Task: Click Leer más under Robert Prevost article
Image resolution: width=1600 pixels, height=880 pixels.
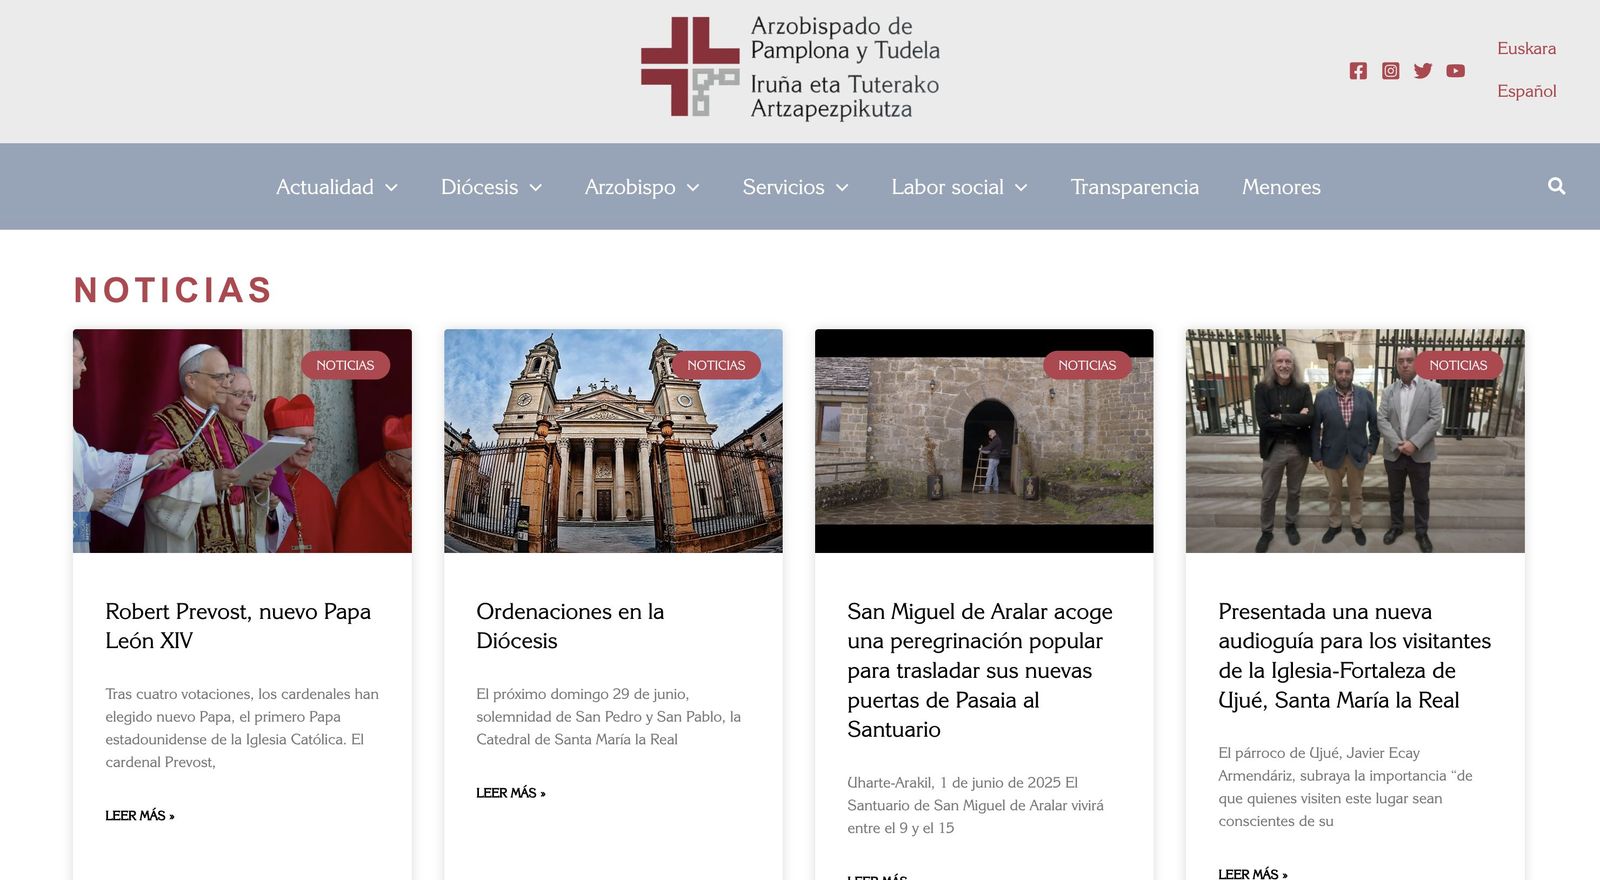Action: point(140,816)
